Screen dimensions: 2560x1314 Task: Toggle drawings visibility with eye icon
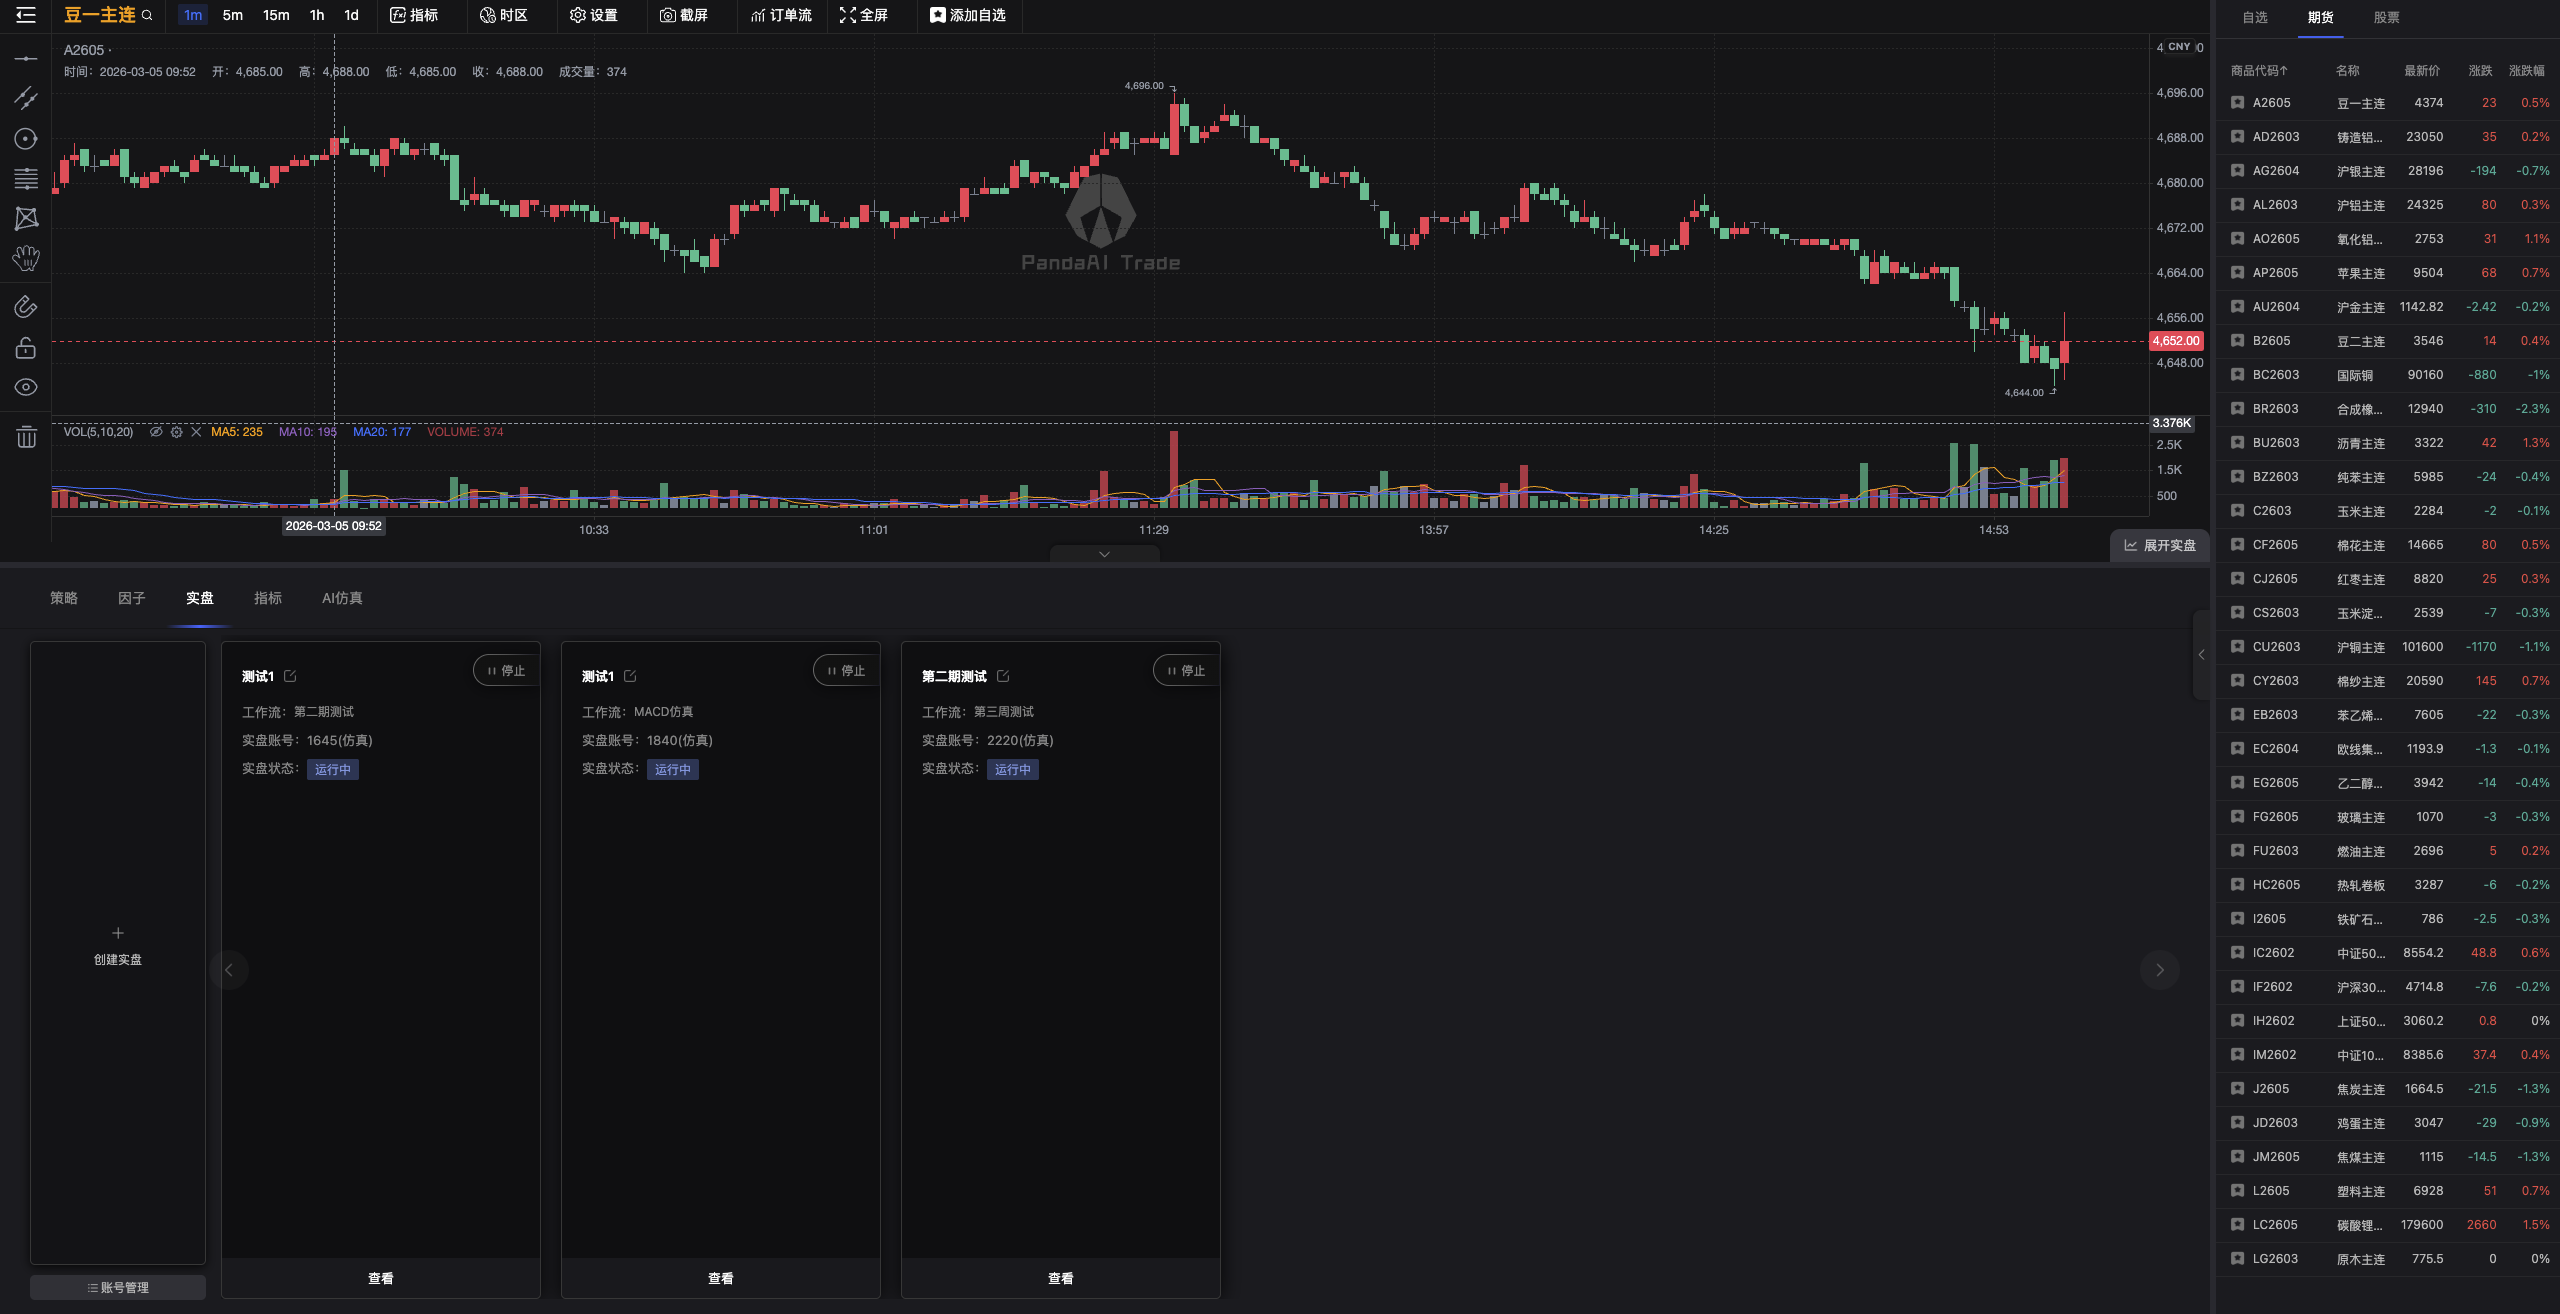pyautogui.click(x=26, y=387)
